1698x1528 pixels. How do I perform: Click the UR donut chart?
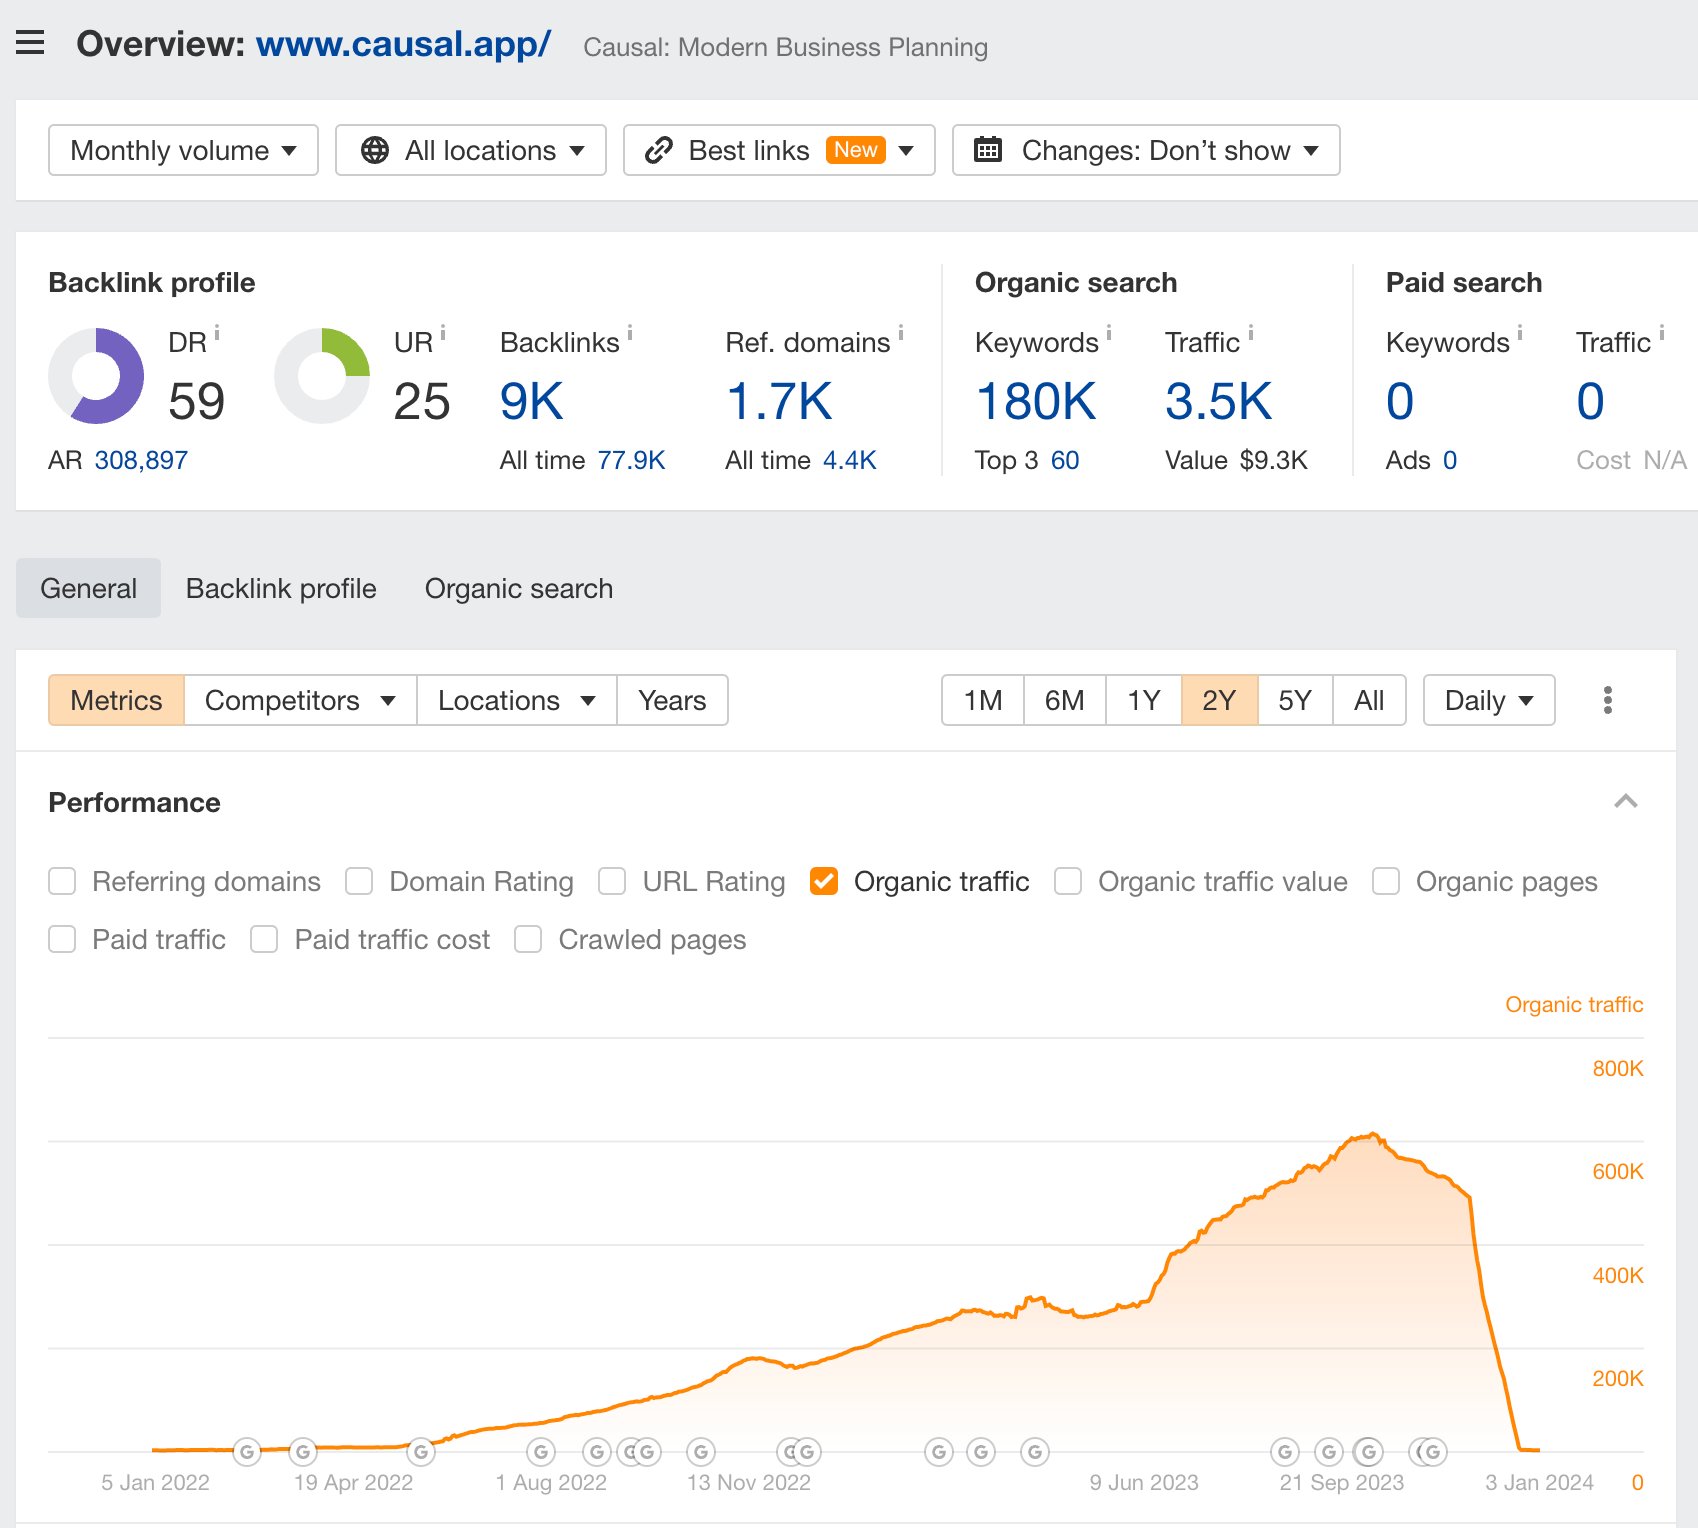click(322, 376)
